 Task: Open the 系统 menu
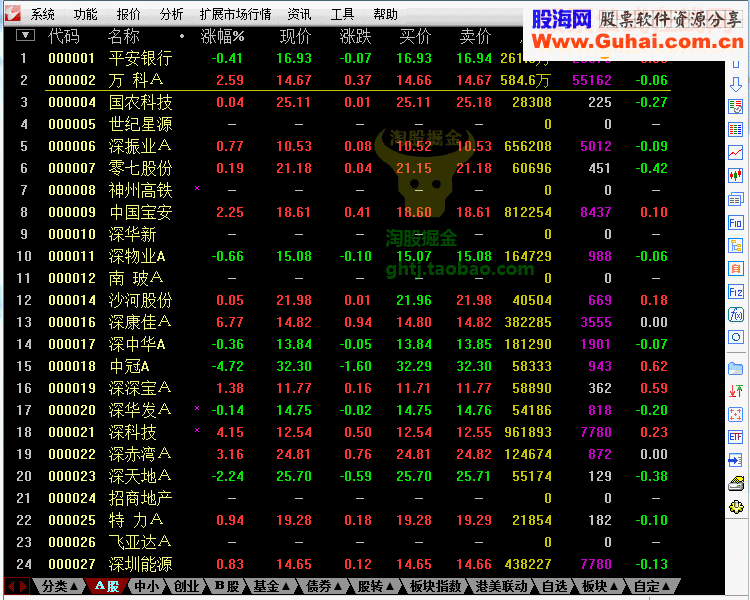point(43,14)
